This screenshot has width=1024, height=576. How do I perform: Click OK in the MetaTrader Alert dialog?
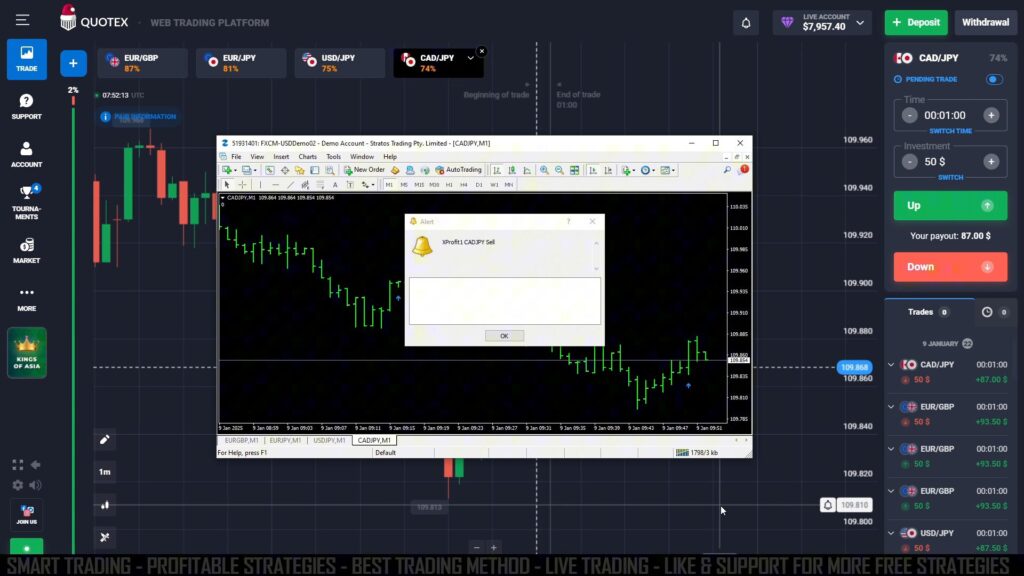pos(504,336)
